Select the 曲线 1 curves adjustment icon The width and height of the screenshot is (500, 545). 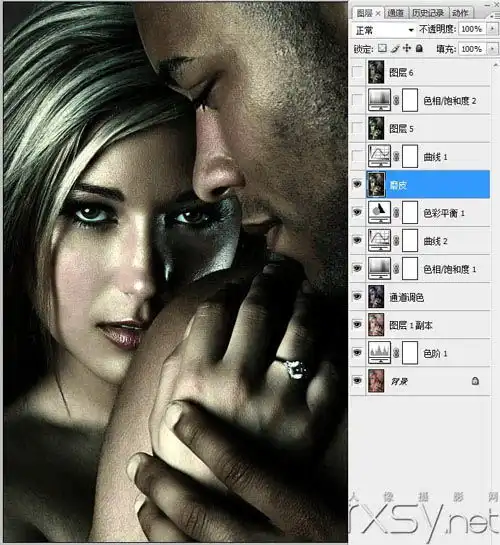[379, 156]
